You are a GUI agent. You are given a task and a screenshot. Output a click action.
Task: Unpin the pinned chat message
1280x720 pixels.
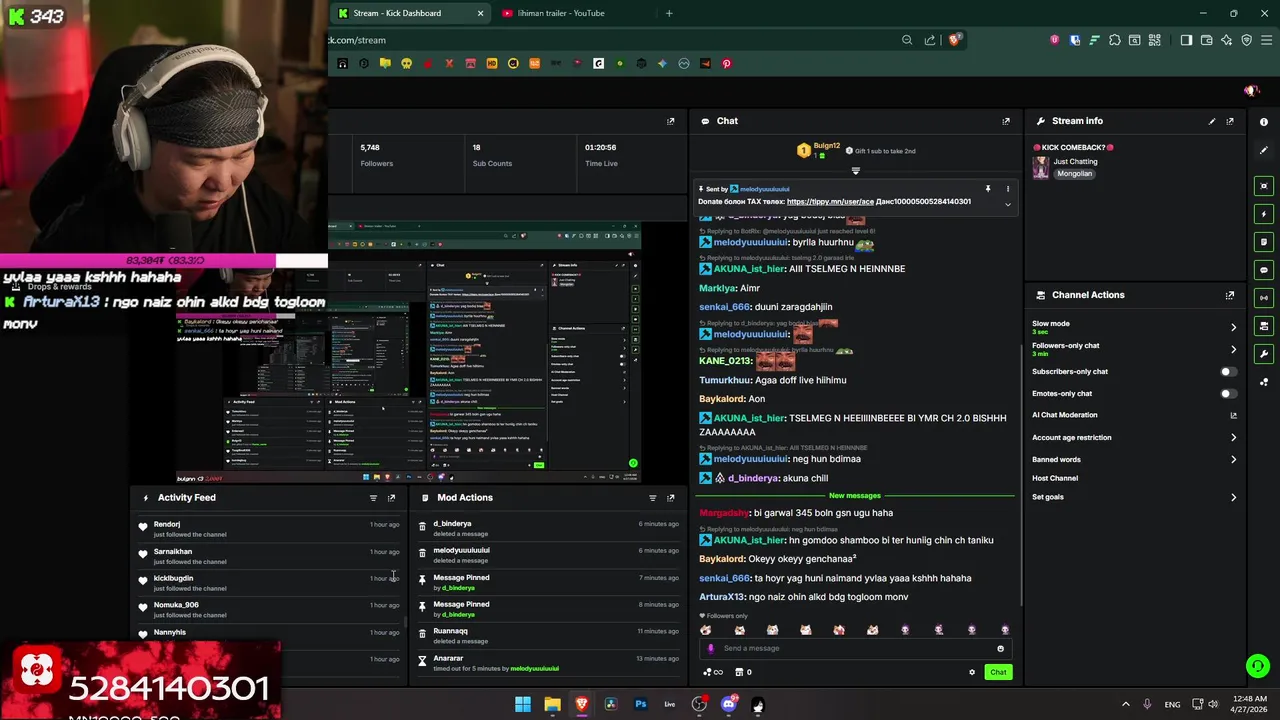click(988, 189)
